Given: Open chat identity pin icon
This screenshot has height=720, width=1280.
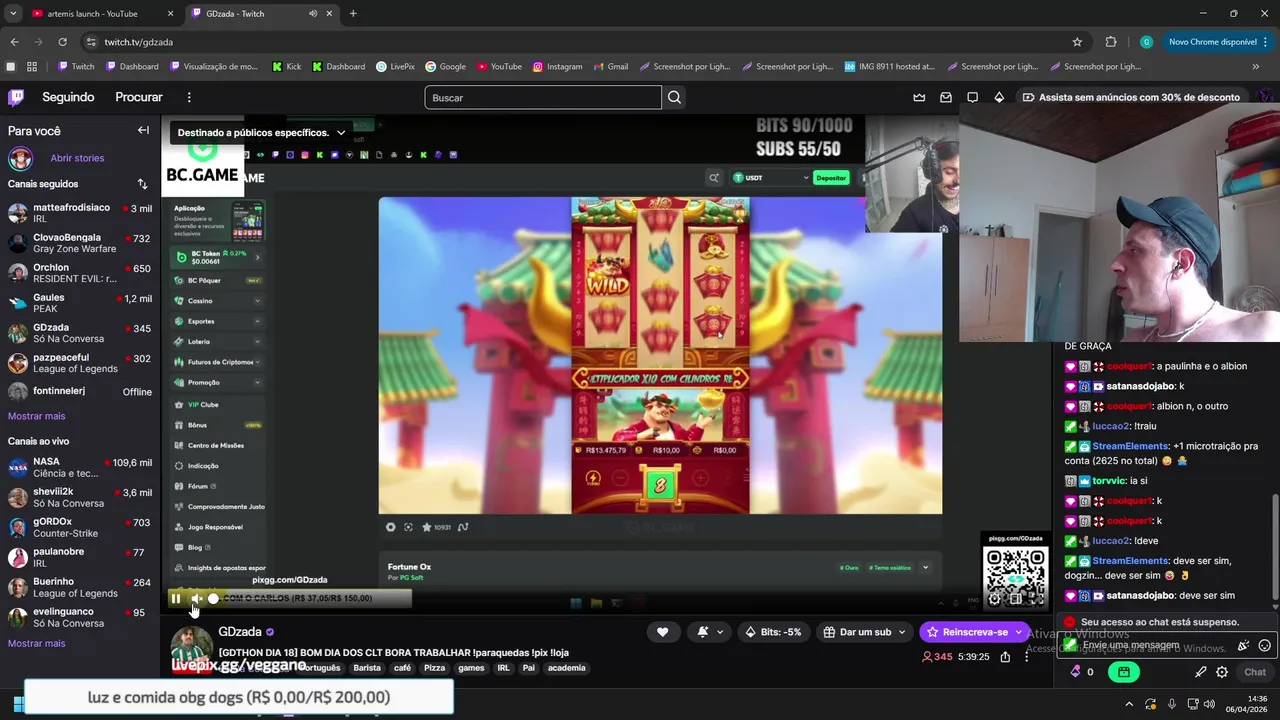Looking at the screenshot, I should (1200, 672).
